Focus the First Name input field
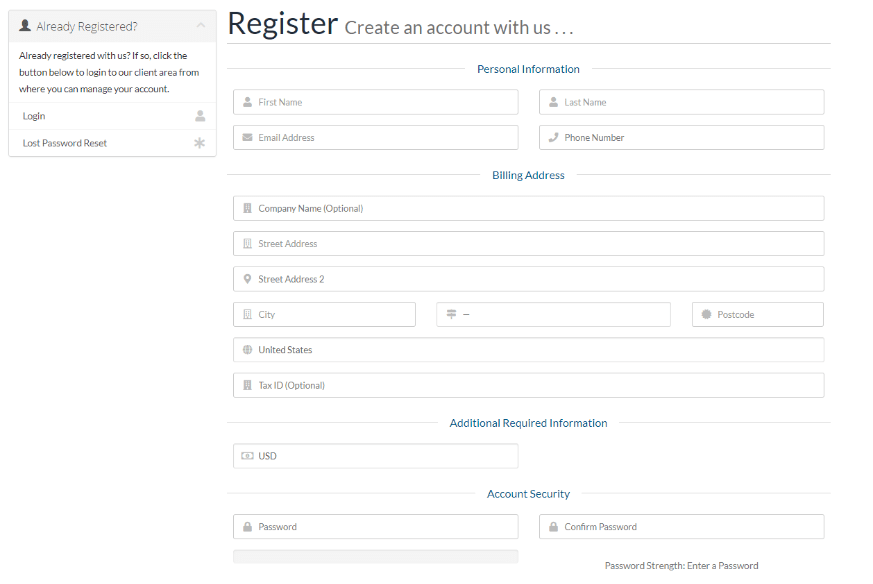This screenshot has width=873, height=584. tap(376, 102)
